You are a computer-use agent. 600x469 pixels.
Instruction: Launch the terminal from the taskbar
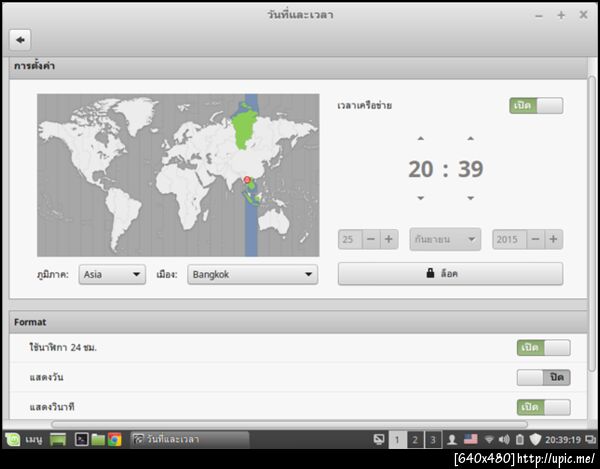tap(82, 440)
